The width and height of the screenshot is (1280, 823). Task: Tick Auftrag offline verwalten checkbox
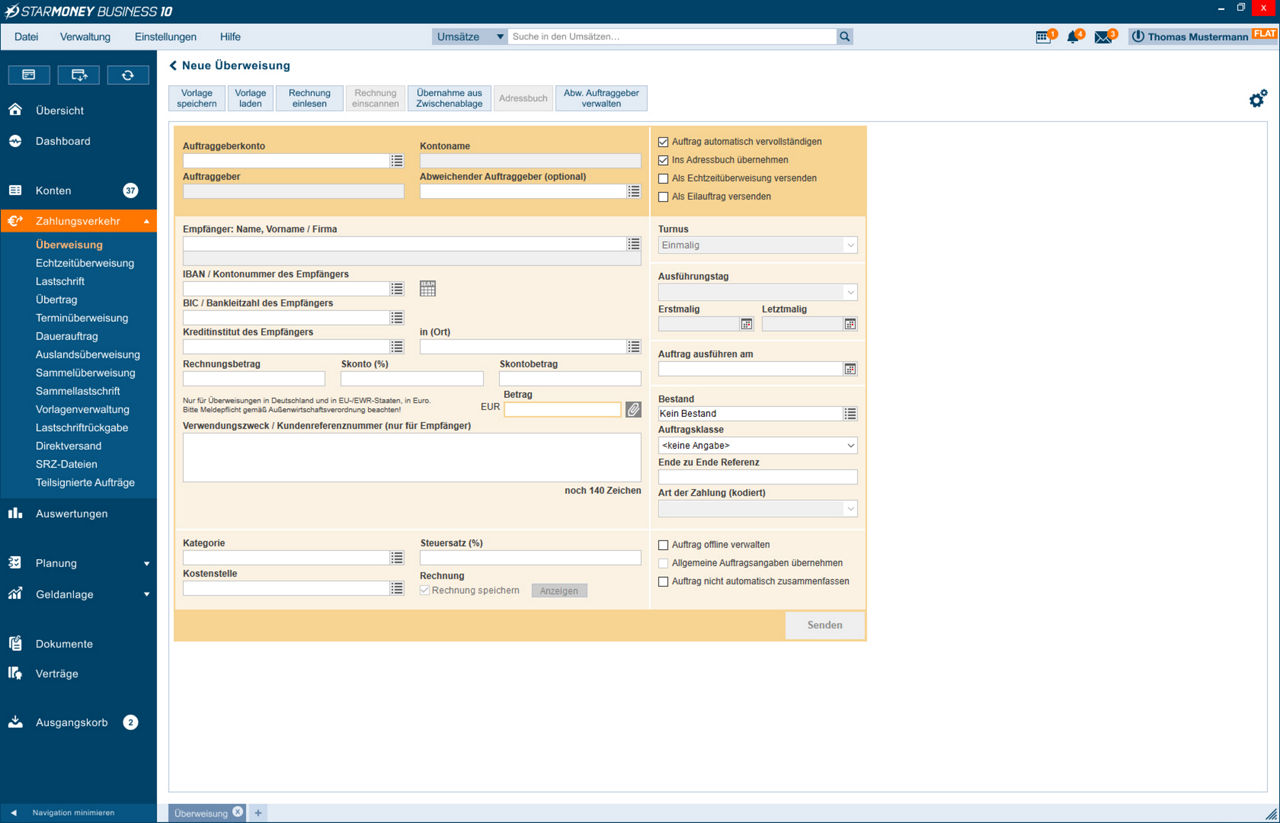click(x=663, y=545)
